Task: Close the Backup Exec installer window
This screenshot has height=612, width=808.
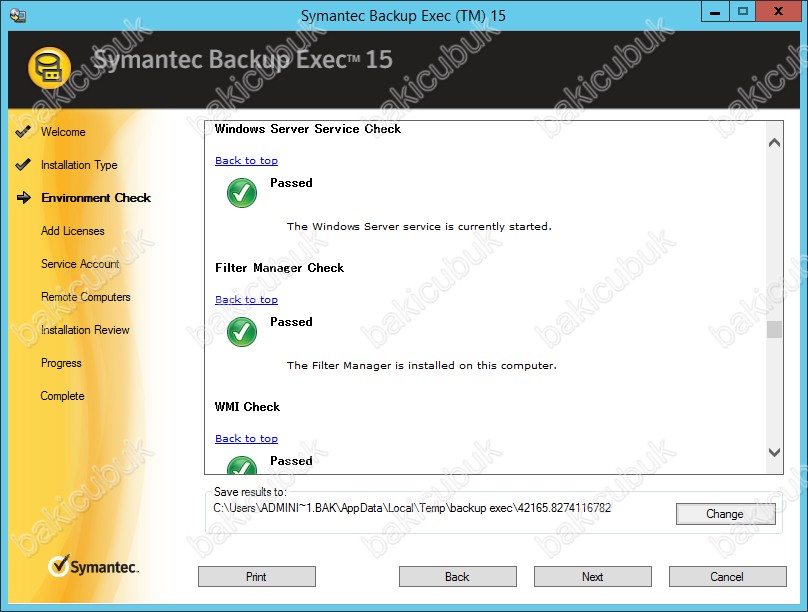Action: (x=779, y=11)
